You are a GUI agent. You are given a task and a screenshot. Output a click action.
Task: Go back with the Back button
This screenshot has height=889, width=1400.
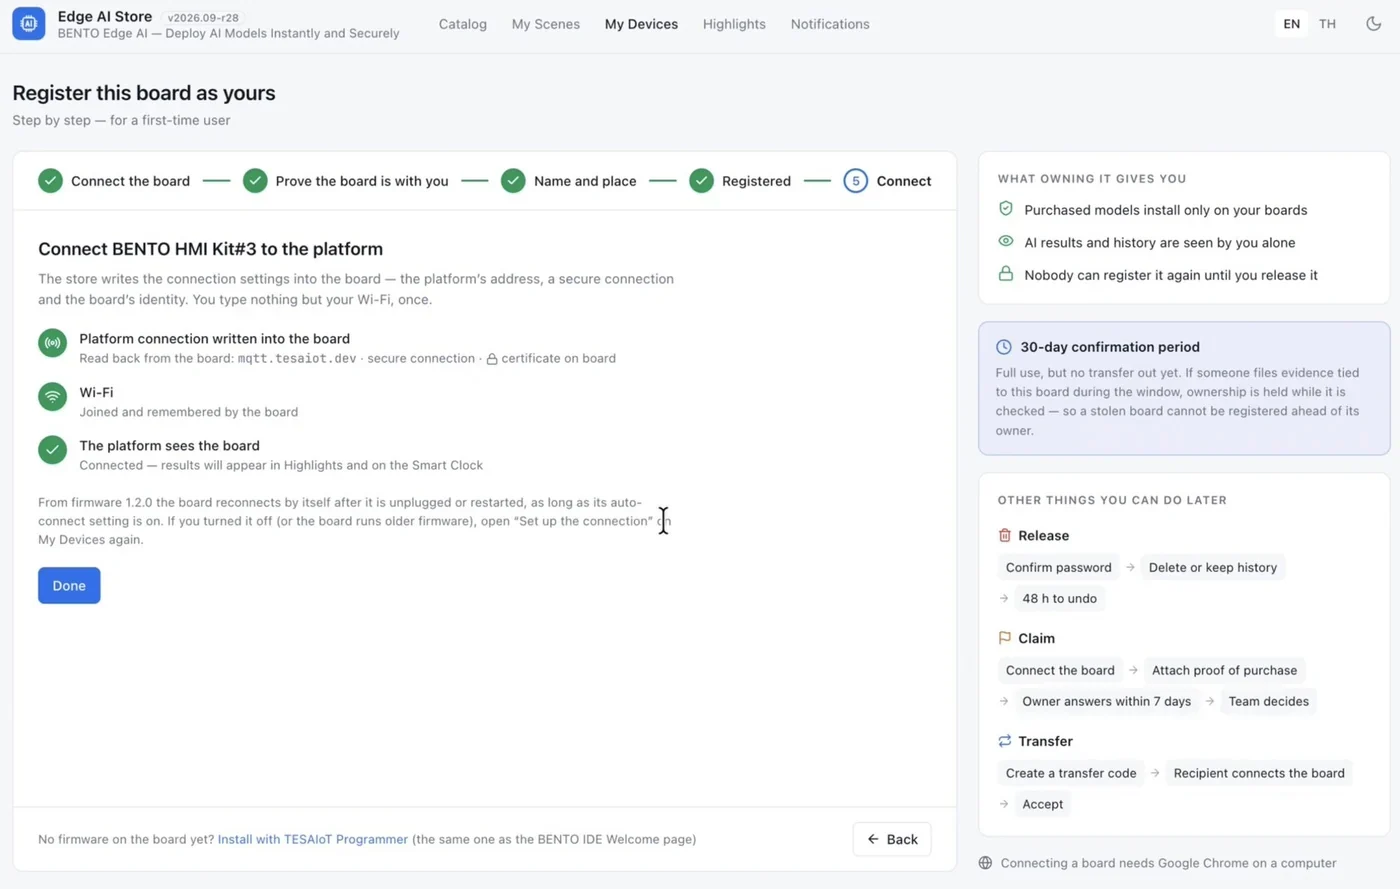pos(892,839)
